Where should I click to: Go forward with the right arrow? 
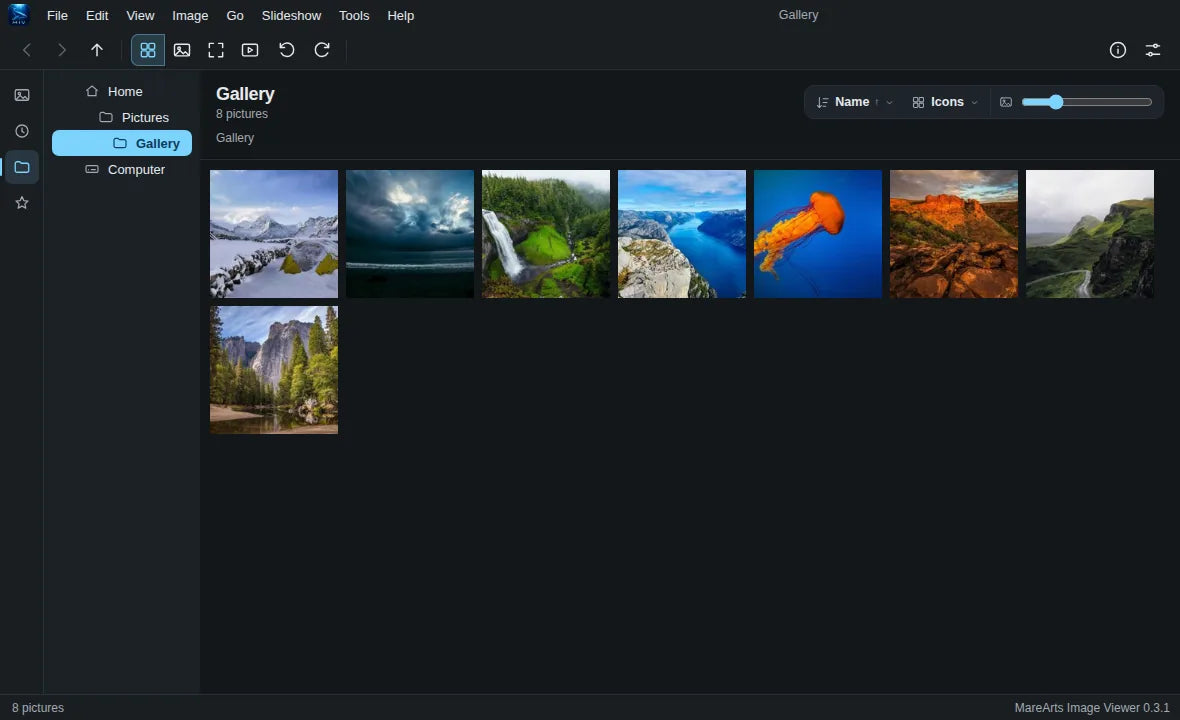[x=62, y=50]
